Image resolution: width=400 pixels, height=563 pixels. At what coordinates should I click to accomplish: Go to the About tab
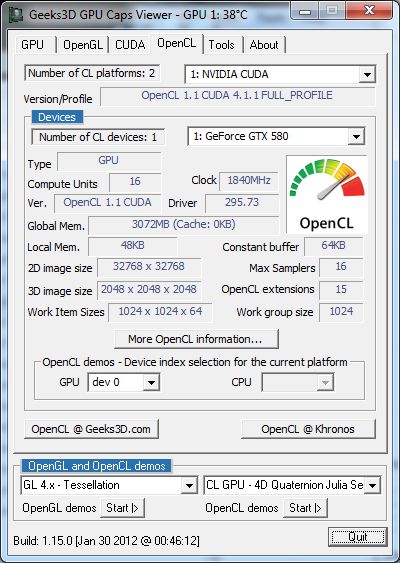[x=264, y=45]
